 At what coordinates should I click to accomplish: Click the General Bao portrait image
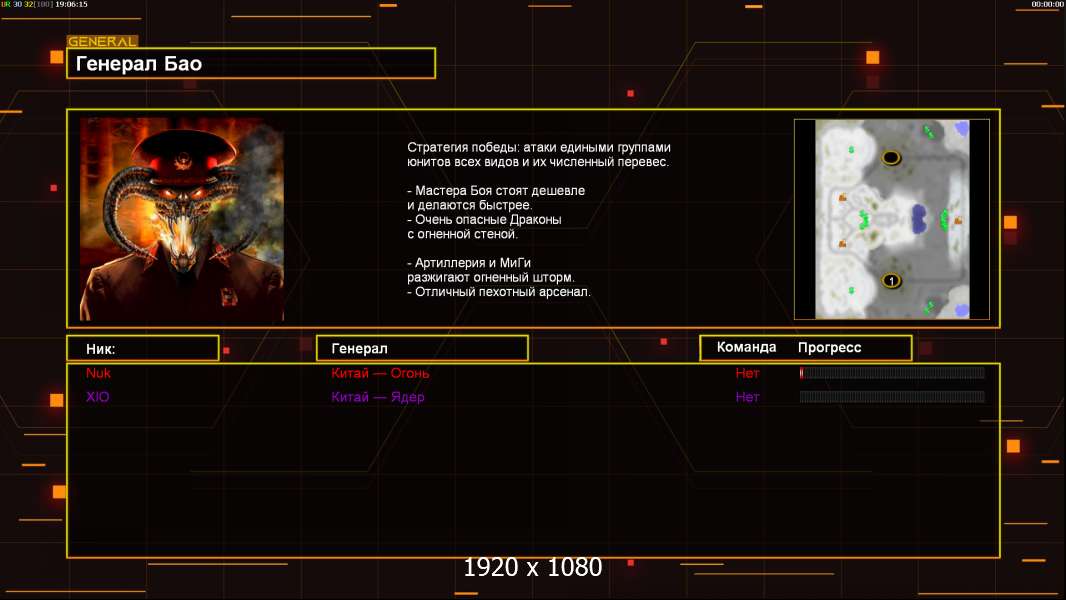tap(182, 219)
